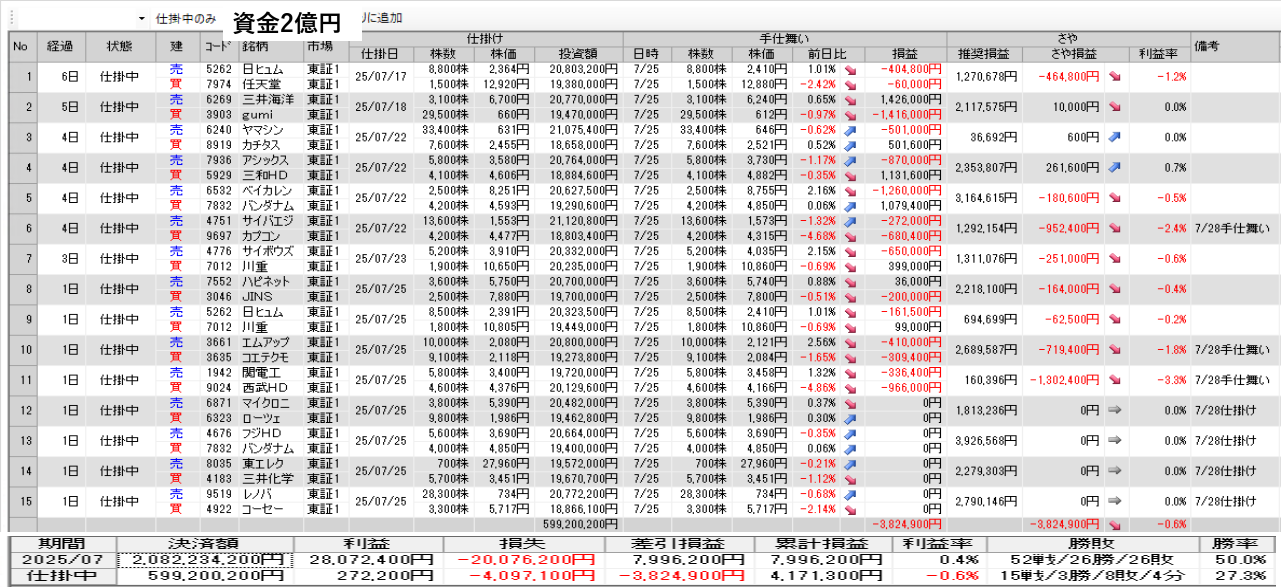The width and height of the screenshot is (1281, 587).
Task: Click the blue up arrow in row 4 さや損益
Action: tap(1115, 167)
